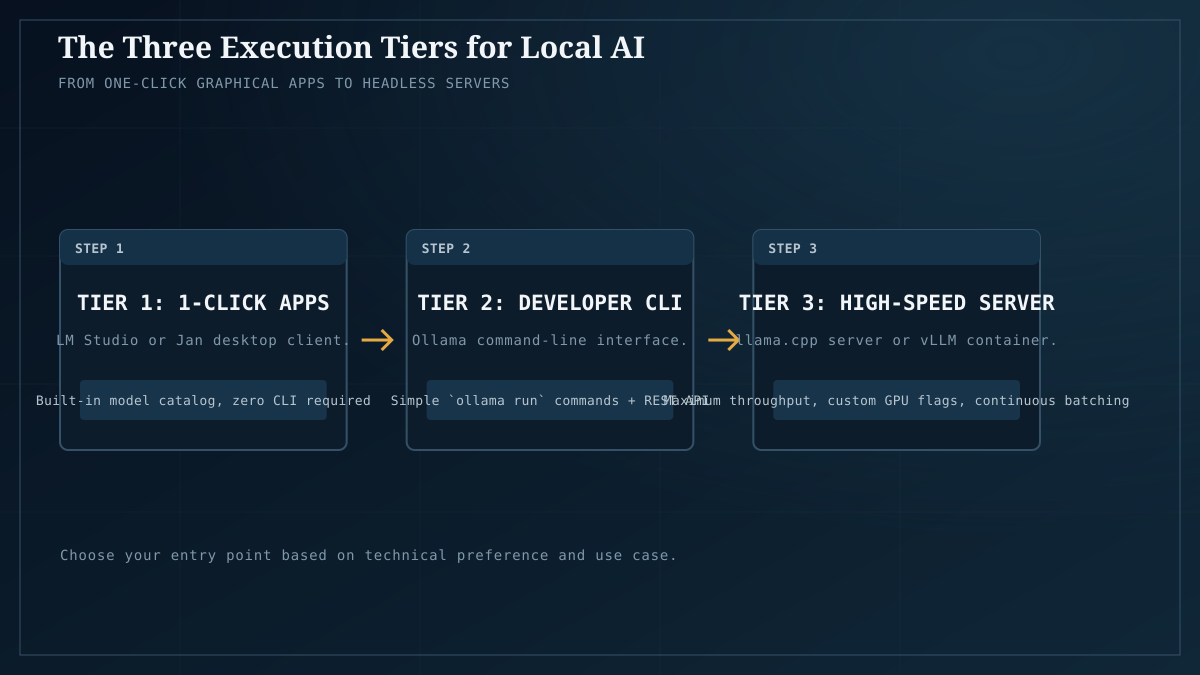Click the 'STEP 3' header label
Screen dimensions: 1200x675
click(x=793, y=248)
